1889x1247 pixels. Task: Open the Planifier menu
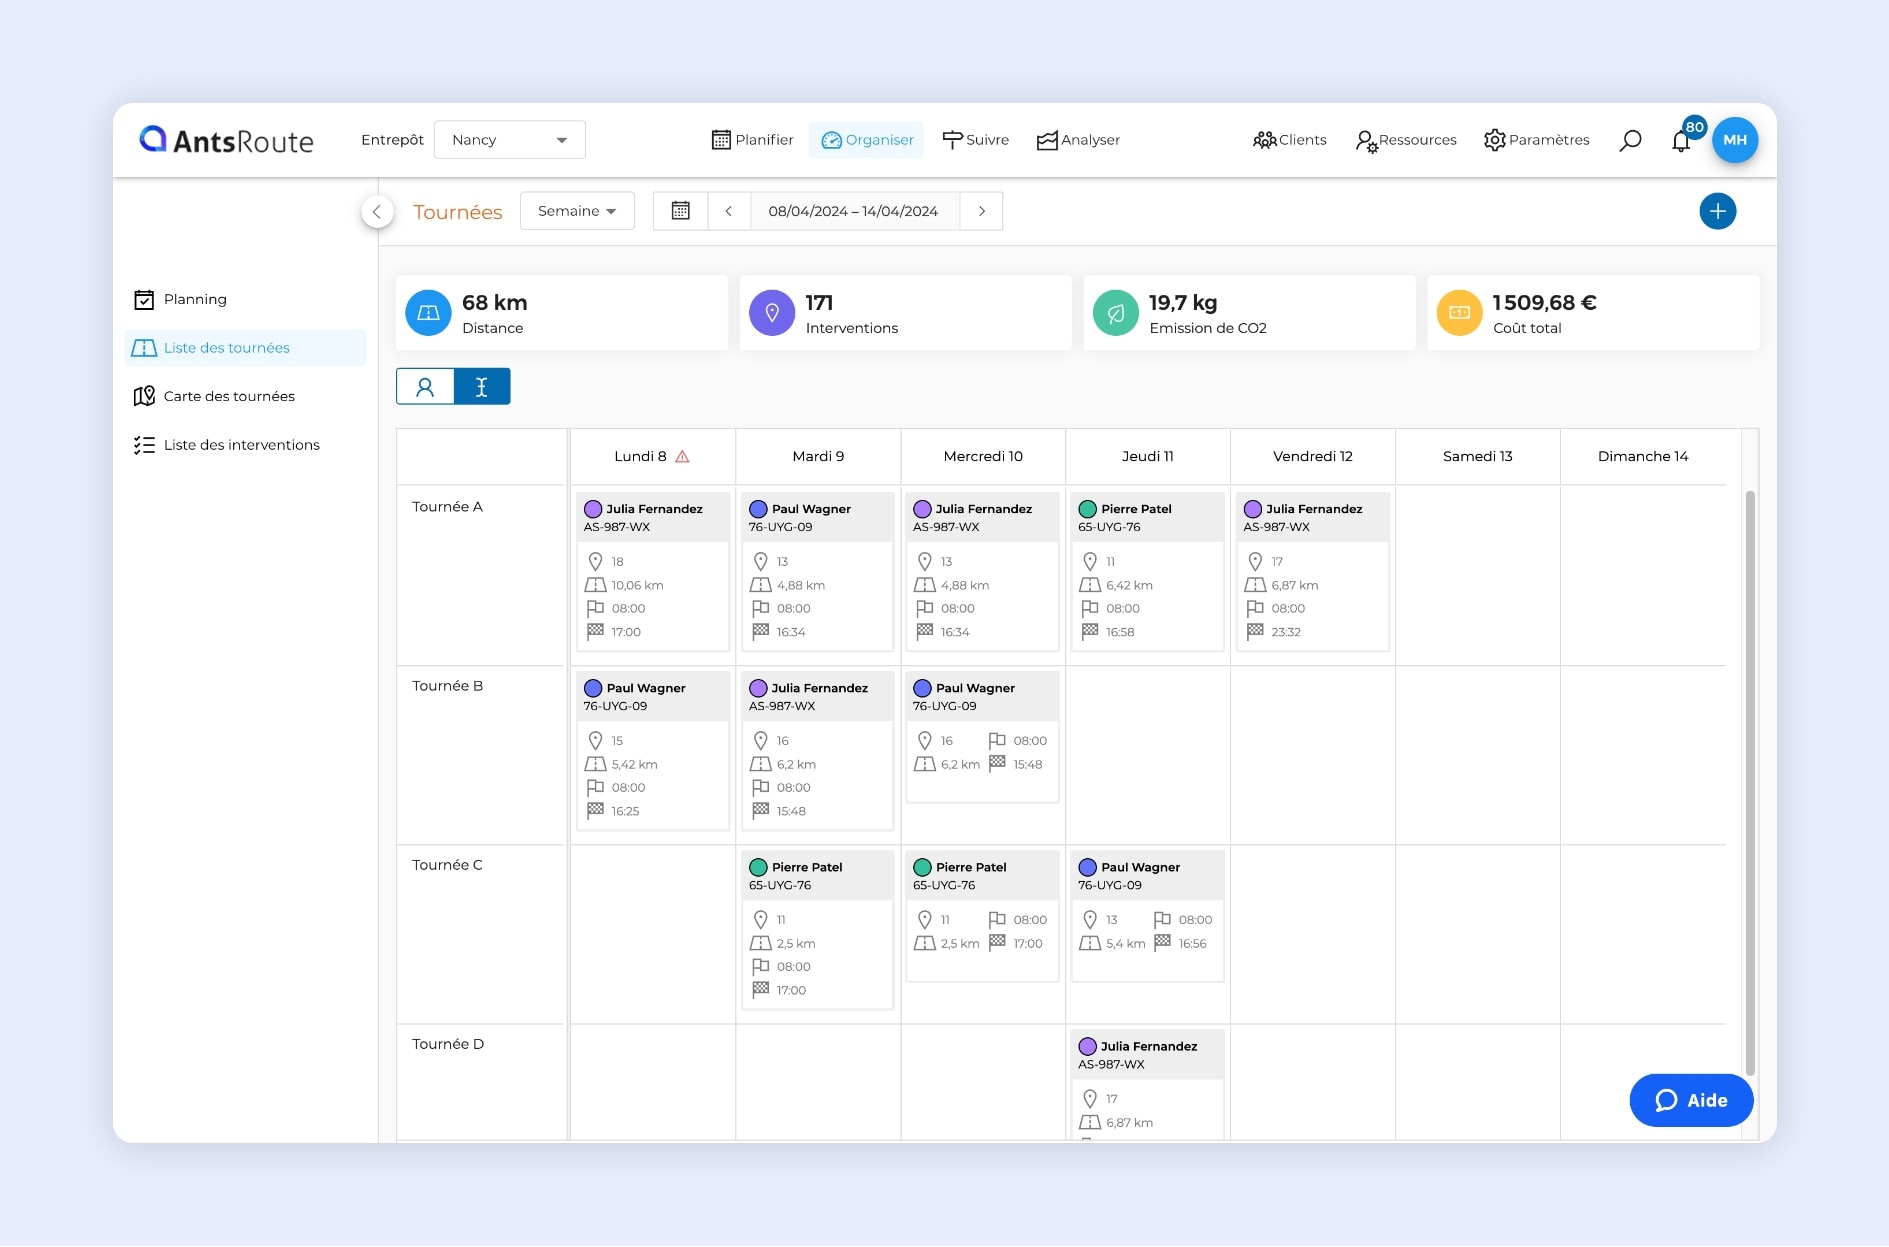[x=752, y=140]
